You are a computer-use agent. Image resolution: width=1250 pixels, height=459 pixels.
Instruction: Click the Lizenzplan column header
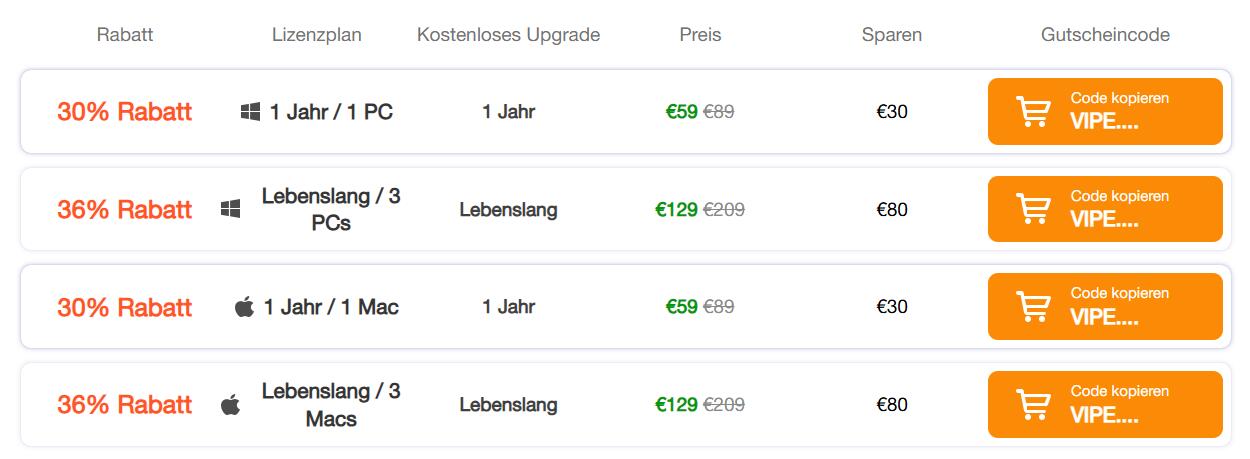pyautogui.click(x=316, y=35)
